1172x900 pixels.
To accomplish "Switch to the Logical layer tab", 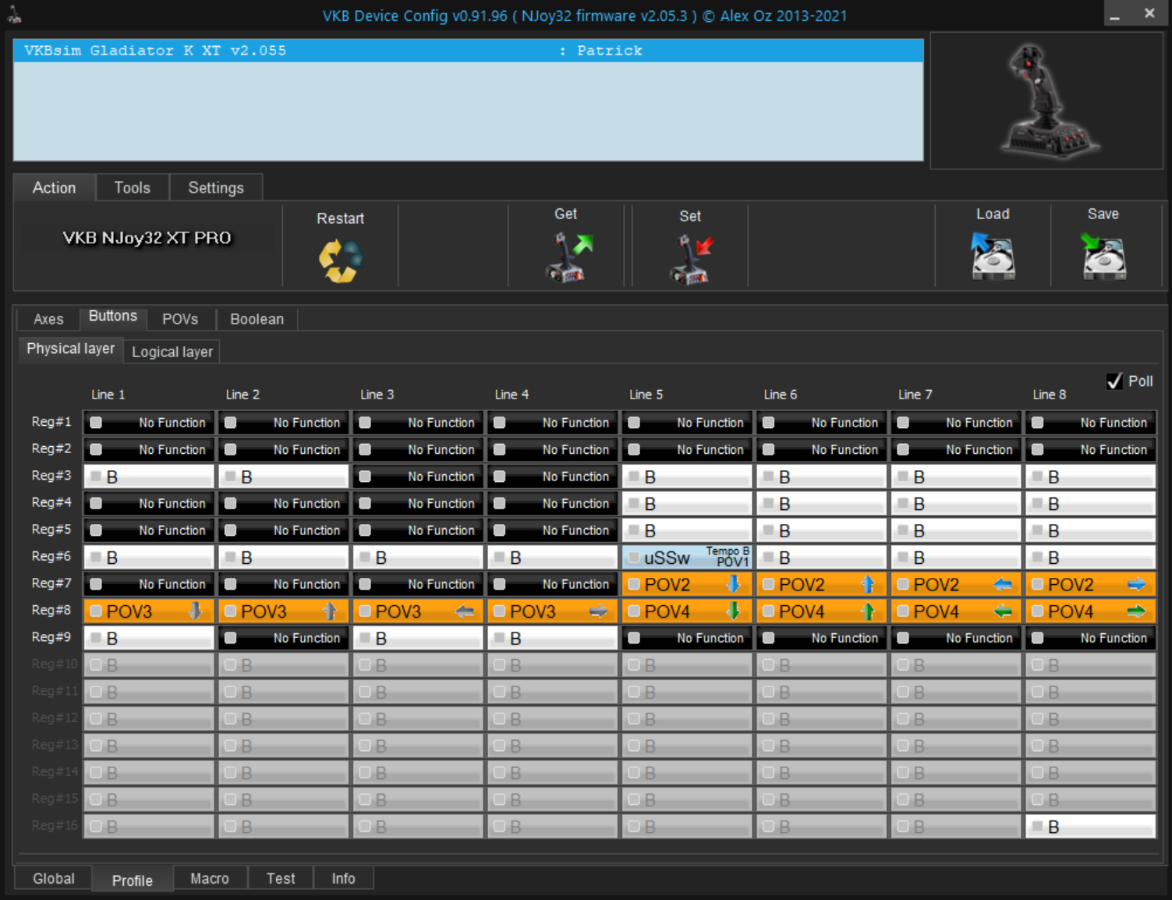I will click(x=172, y=352).
